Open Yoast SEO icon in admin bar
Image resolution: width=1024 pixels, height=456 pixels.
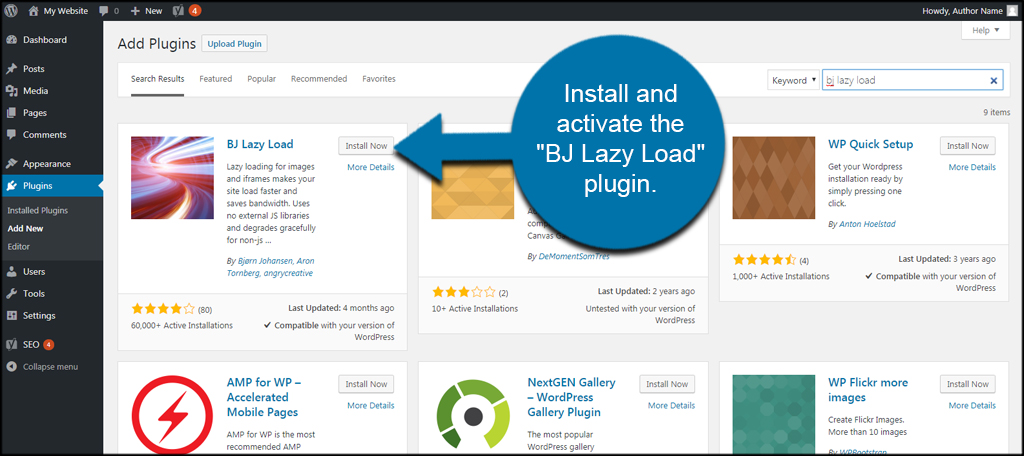coord(177,11)
